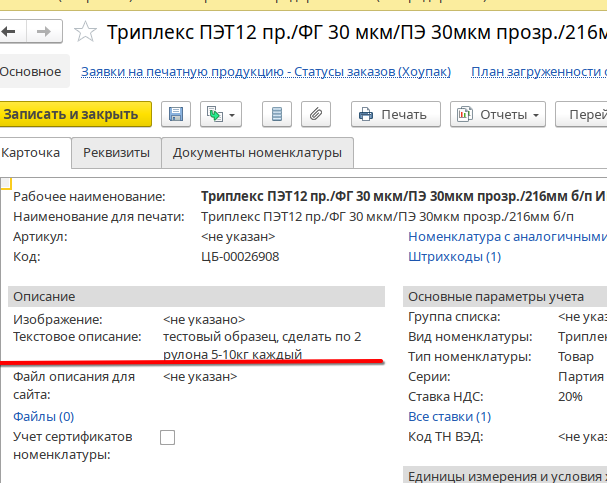
Task: Open the Штрихкоды (1) link
Action: coord(454,257)
